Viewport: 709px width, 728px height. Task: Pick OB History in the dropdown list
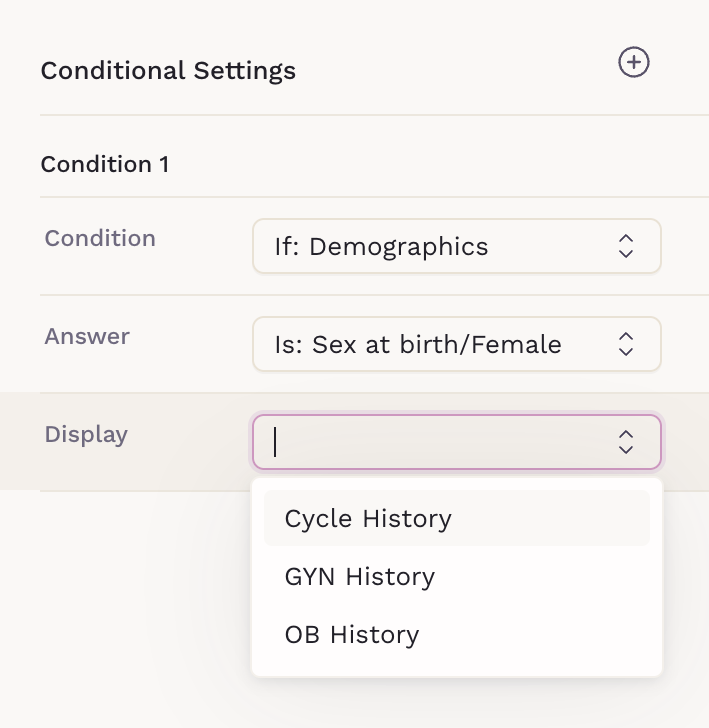tap(352, 635)
